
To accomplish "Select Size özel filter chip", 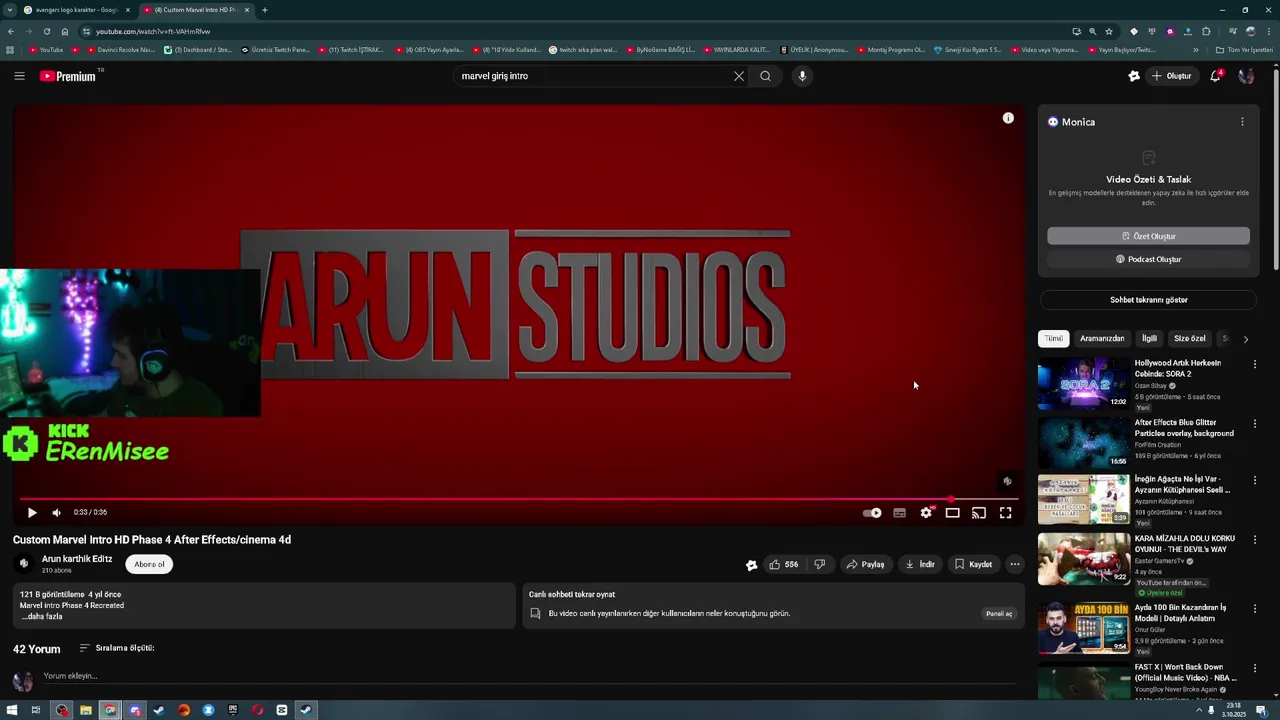I will click(x=1190, y=339).
